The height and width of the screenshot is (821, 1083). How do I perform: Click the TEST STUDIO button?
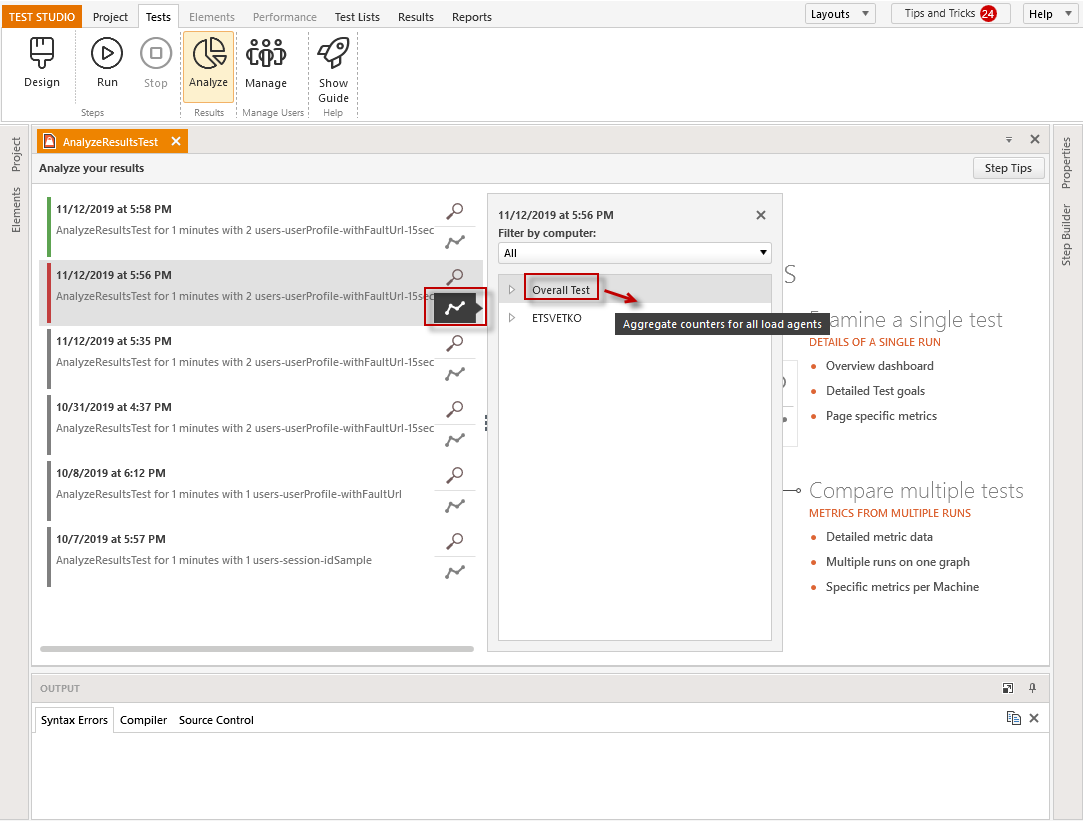tap(41, 17)
